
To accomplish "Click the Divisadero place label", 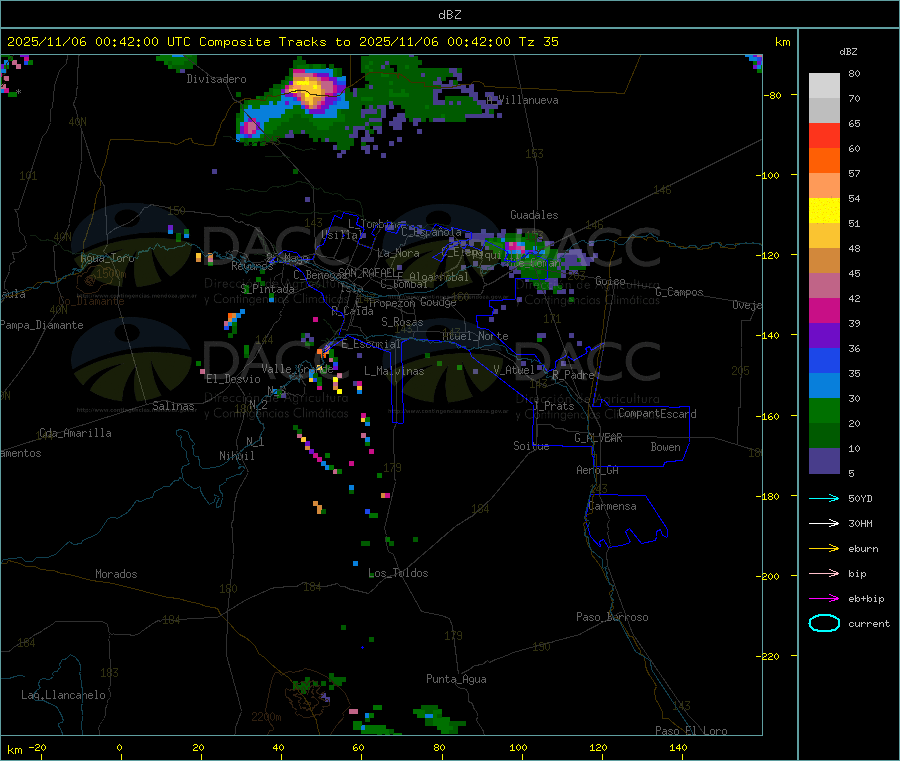I will (216, 79).
